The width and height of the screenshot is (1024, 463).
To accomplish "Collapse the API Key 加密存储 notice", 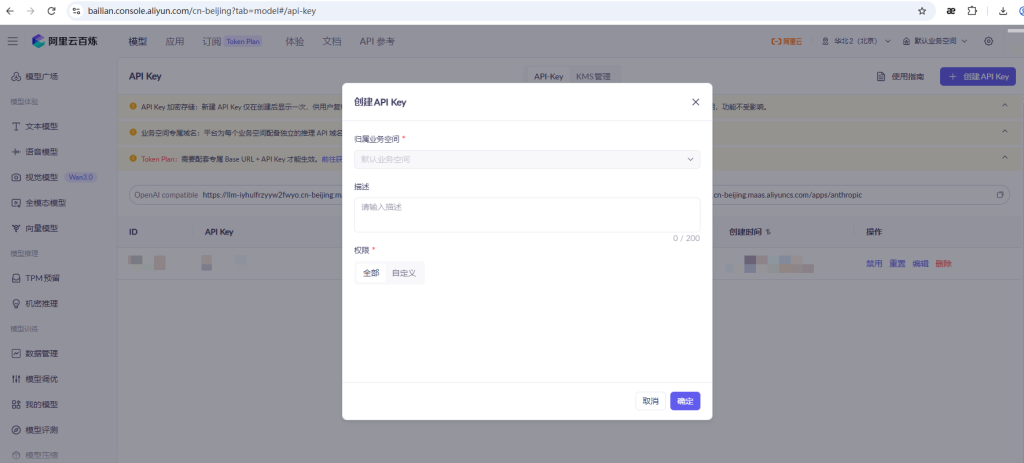I will (x=1005, y=106).
